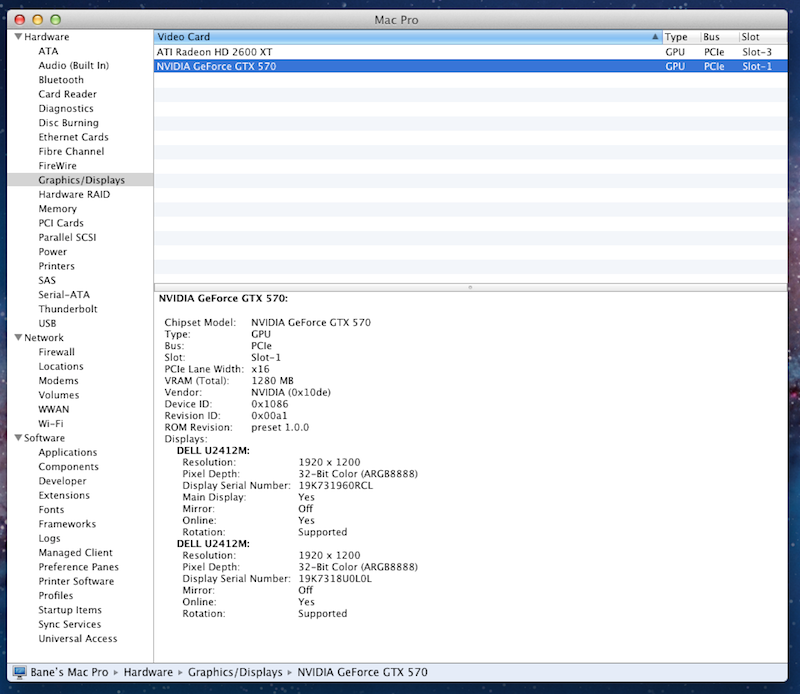Select Logs under Software

pos(49,537)
